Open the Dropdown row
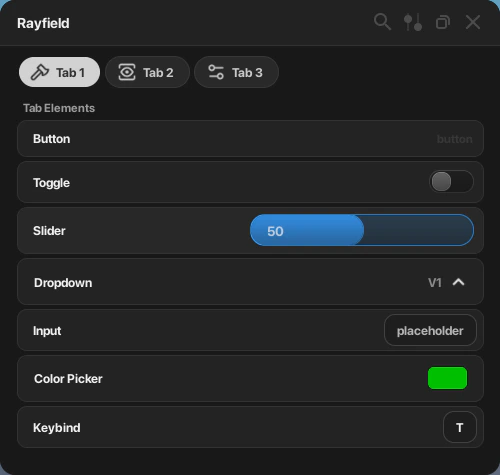Image resolution: width=500 pixels, height=475 pixels. coord(250,282)
